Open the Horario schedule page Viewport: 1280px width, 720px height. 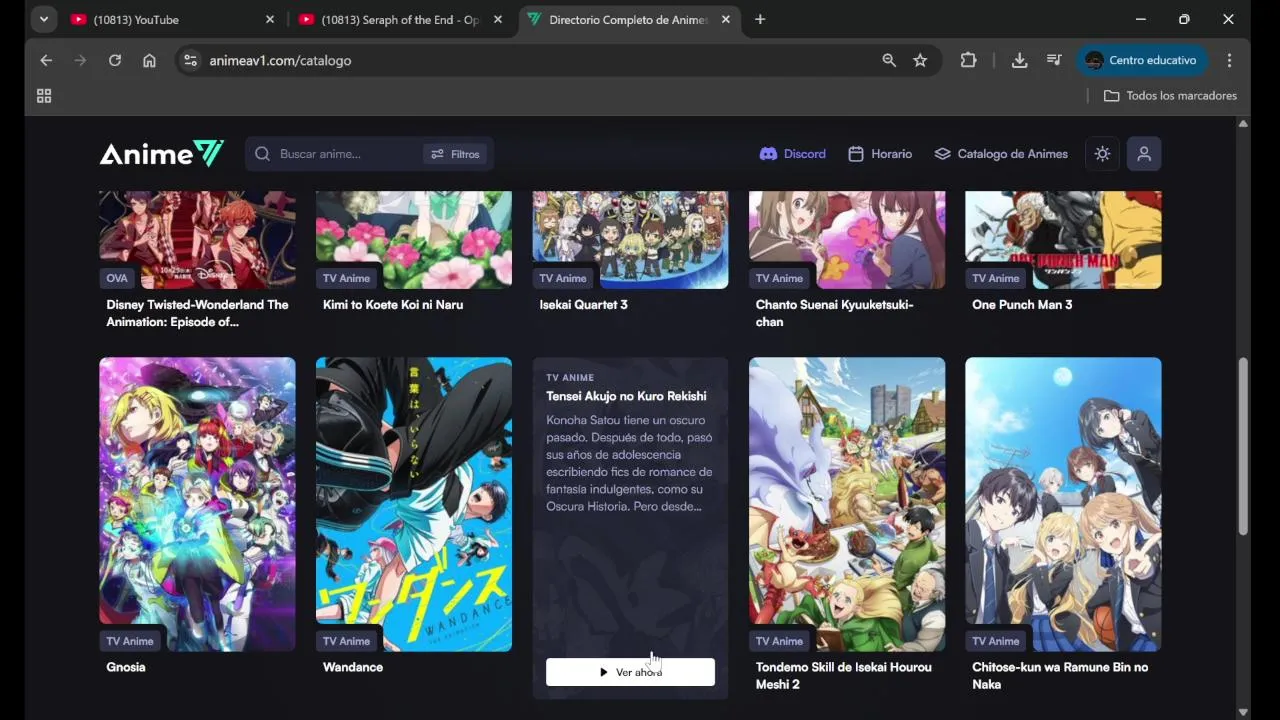pos(880,154)
